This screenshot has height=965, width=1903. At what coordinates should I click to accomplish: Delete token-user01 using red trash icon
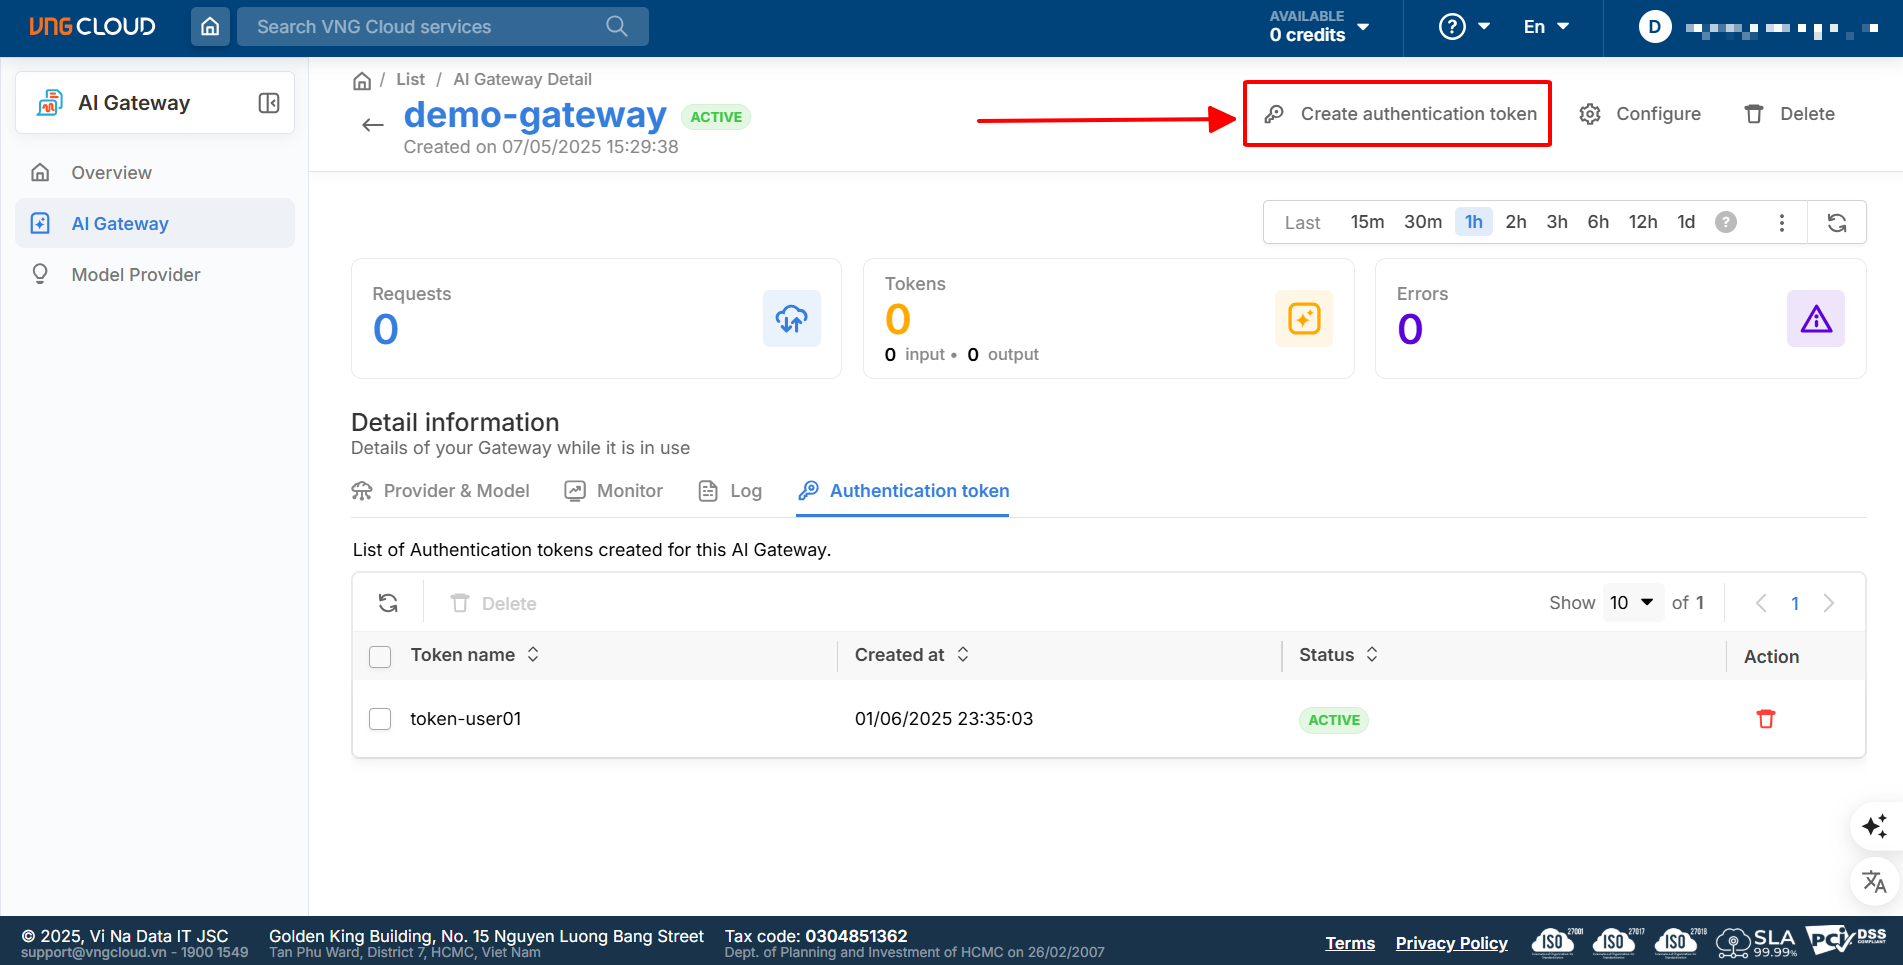pos(1765,719)
